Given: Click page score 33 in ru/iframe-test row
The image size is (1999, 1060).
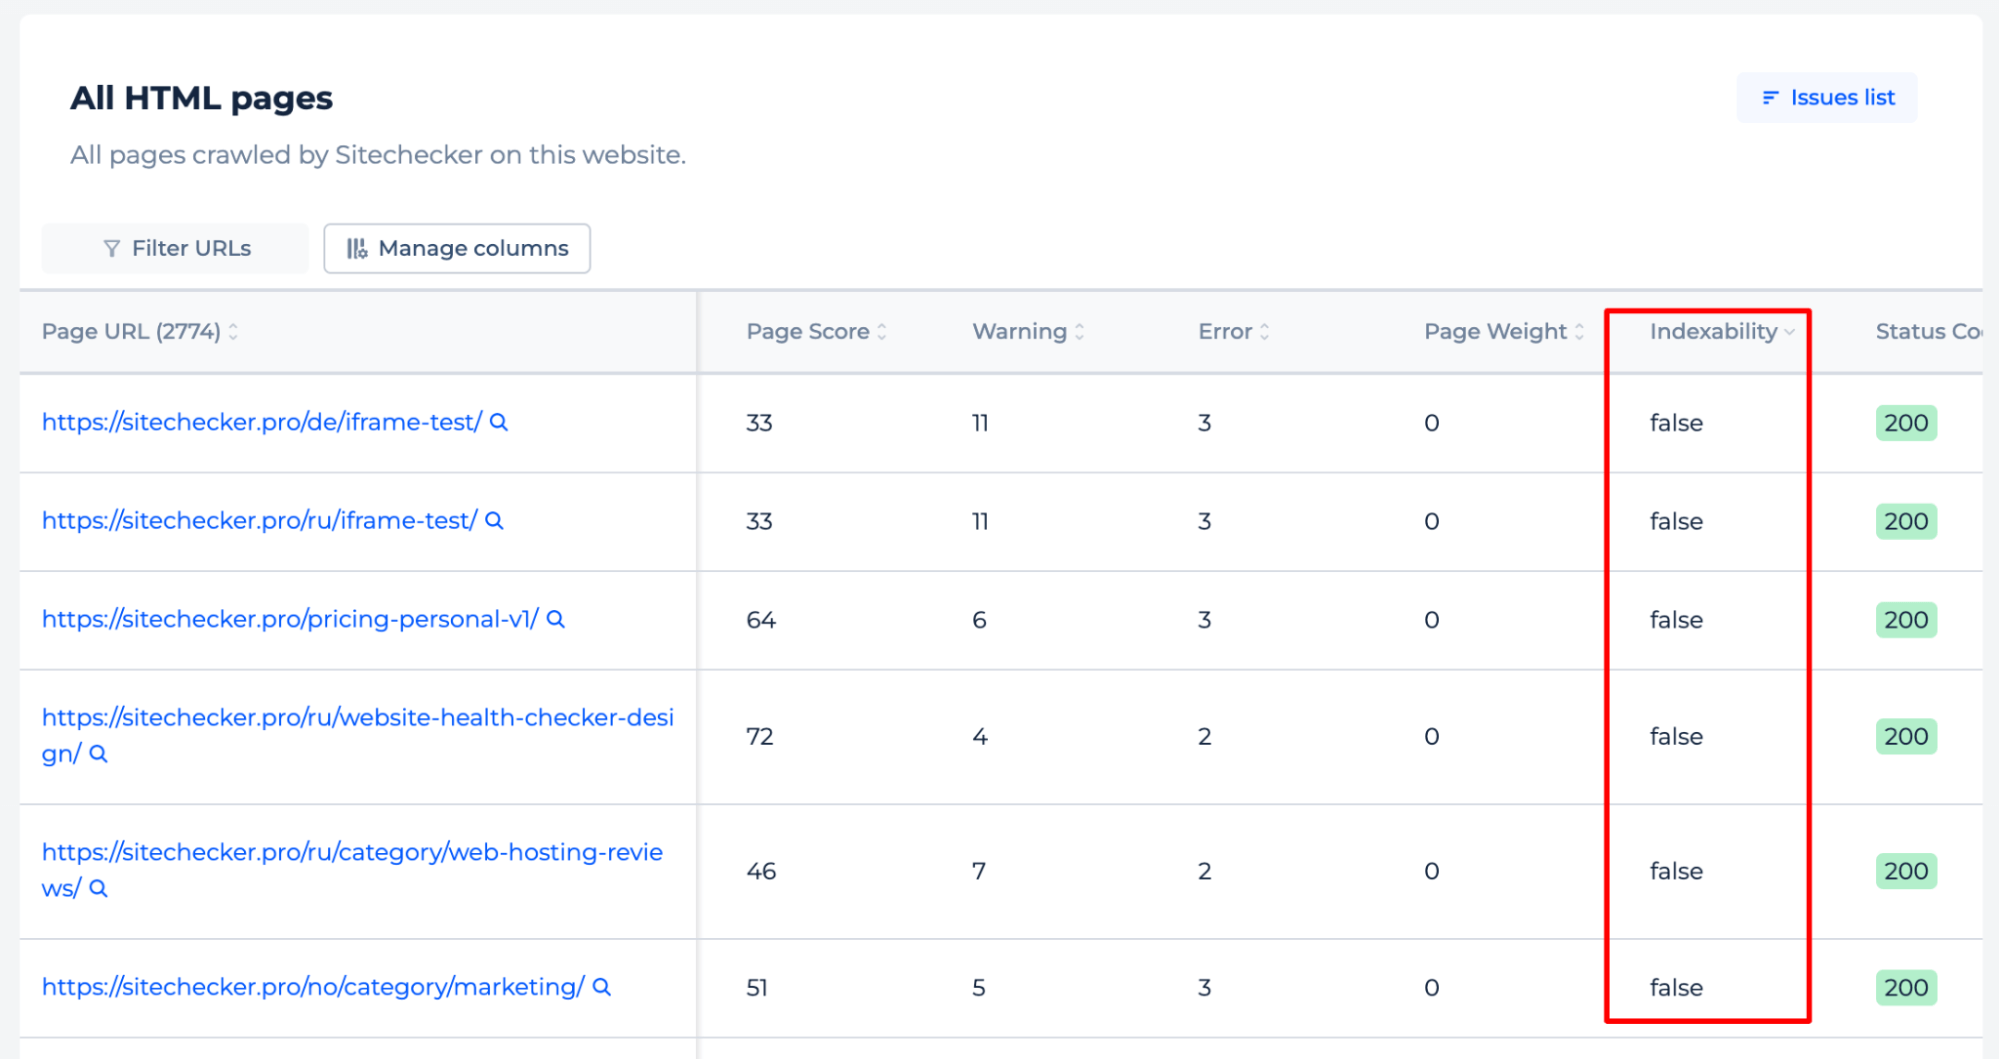Looking at the screenshot, I should coord(759,521).
